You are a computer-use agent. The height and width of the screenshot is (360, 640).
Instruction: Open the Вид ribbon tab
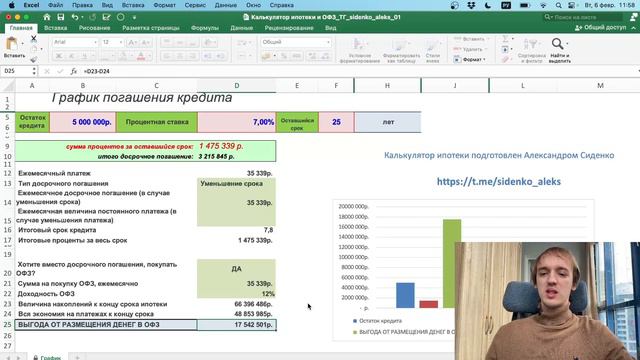click(331, 28)
